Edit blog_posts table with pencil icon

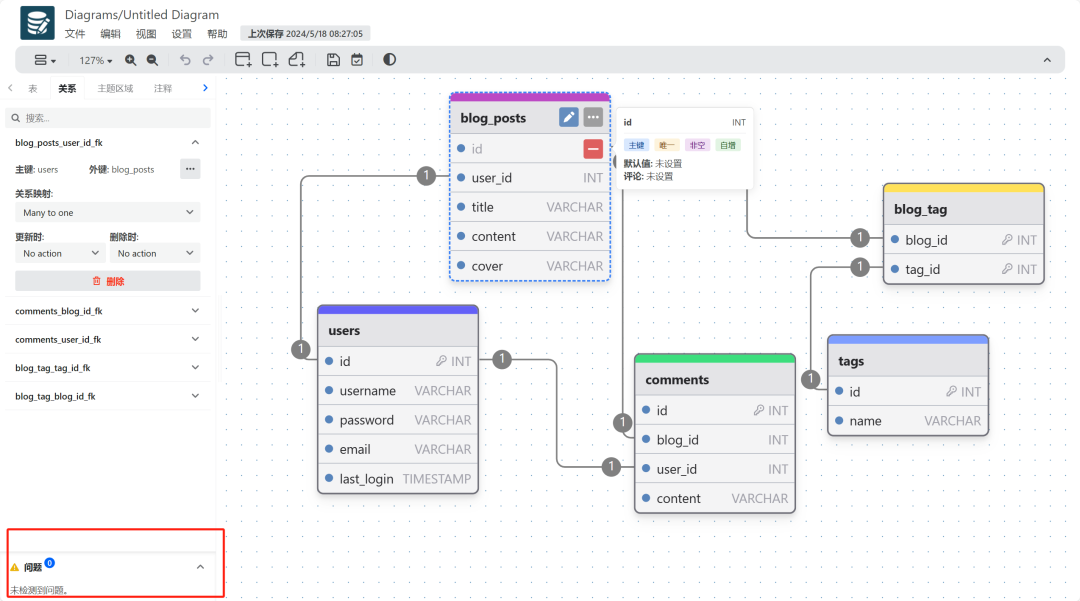click(568, 117)
